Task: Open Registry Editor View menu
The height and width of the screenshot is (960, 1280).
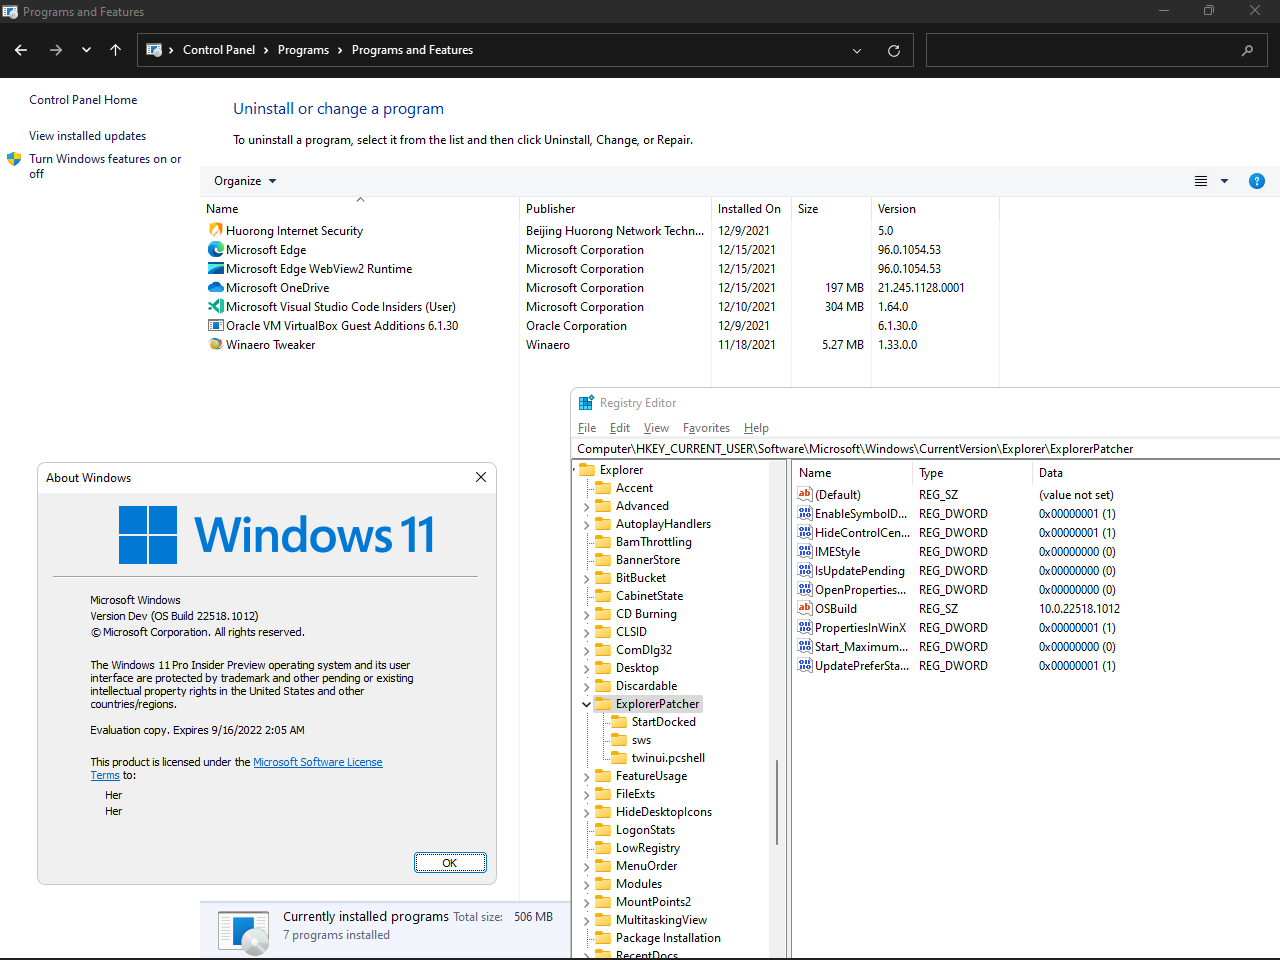Action: (656, 428)
